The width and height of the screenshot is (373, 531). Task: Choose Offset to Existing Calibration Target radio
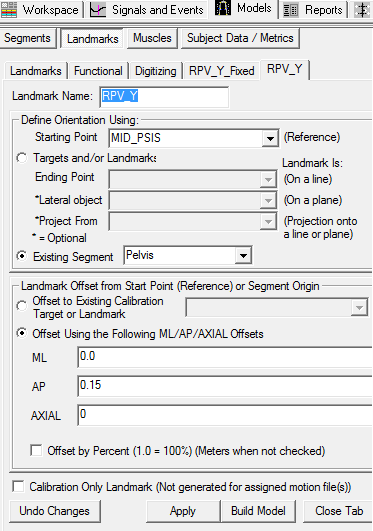pyautogui.click(x=22, y=306)
